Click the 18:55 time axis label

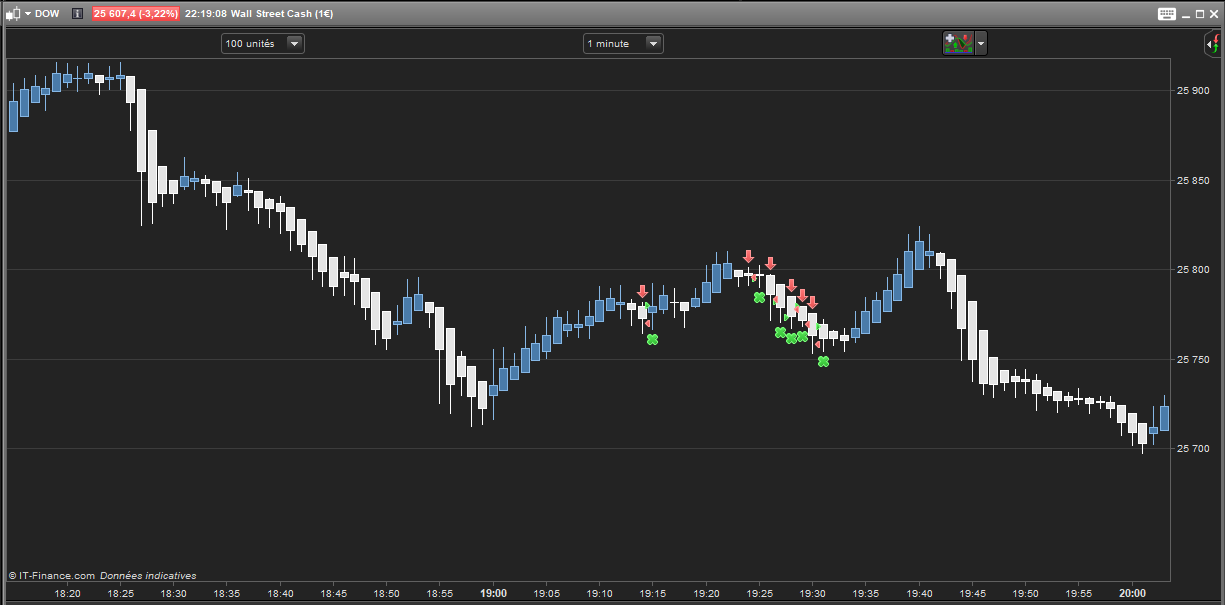click(439, 593)
